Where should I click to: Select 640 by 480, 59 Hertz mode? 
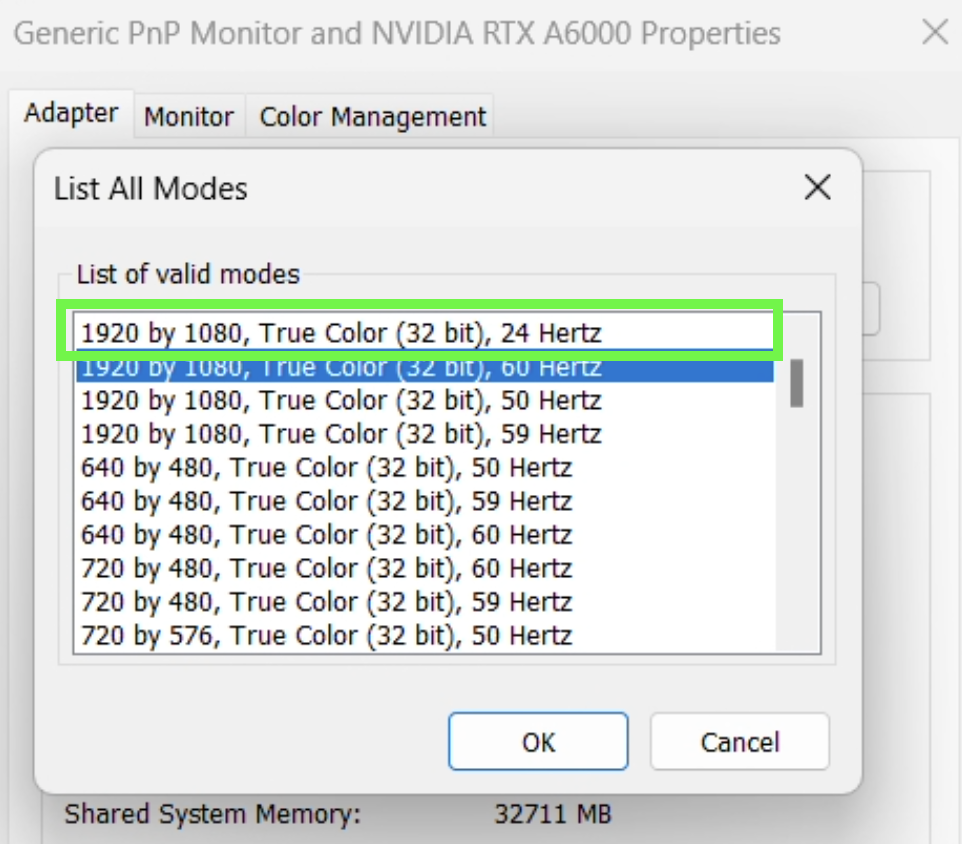(x=326, y=501)
